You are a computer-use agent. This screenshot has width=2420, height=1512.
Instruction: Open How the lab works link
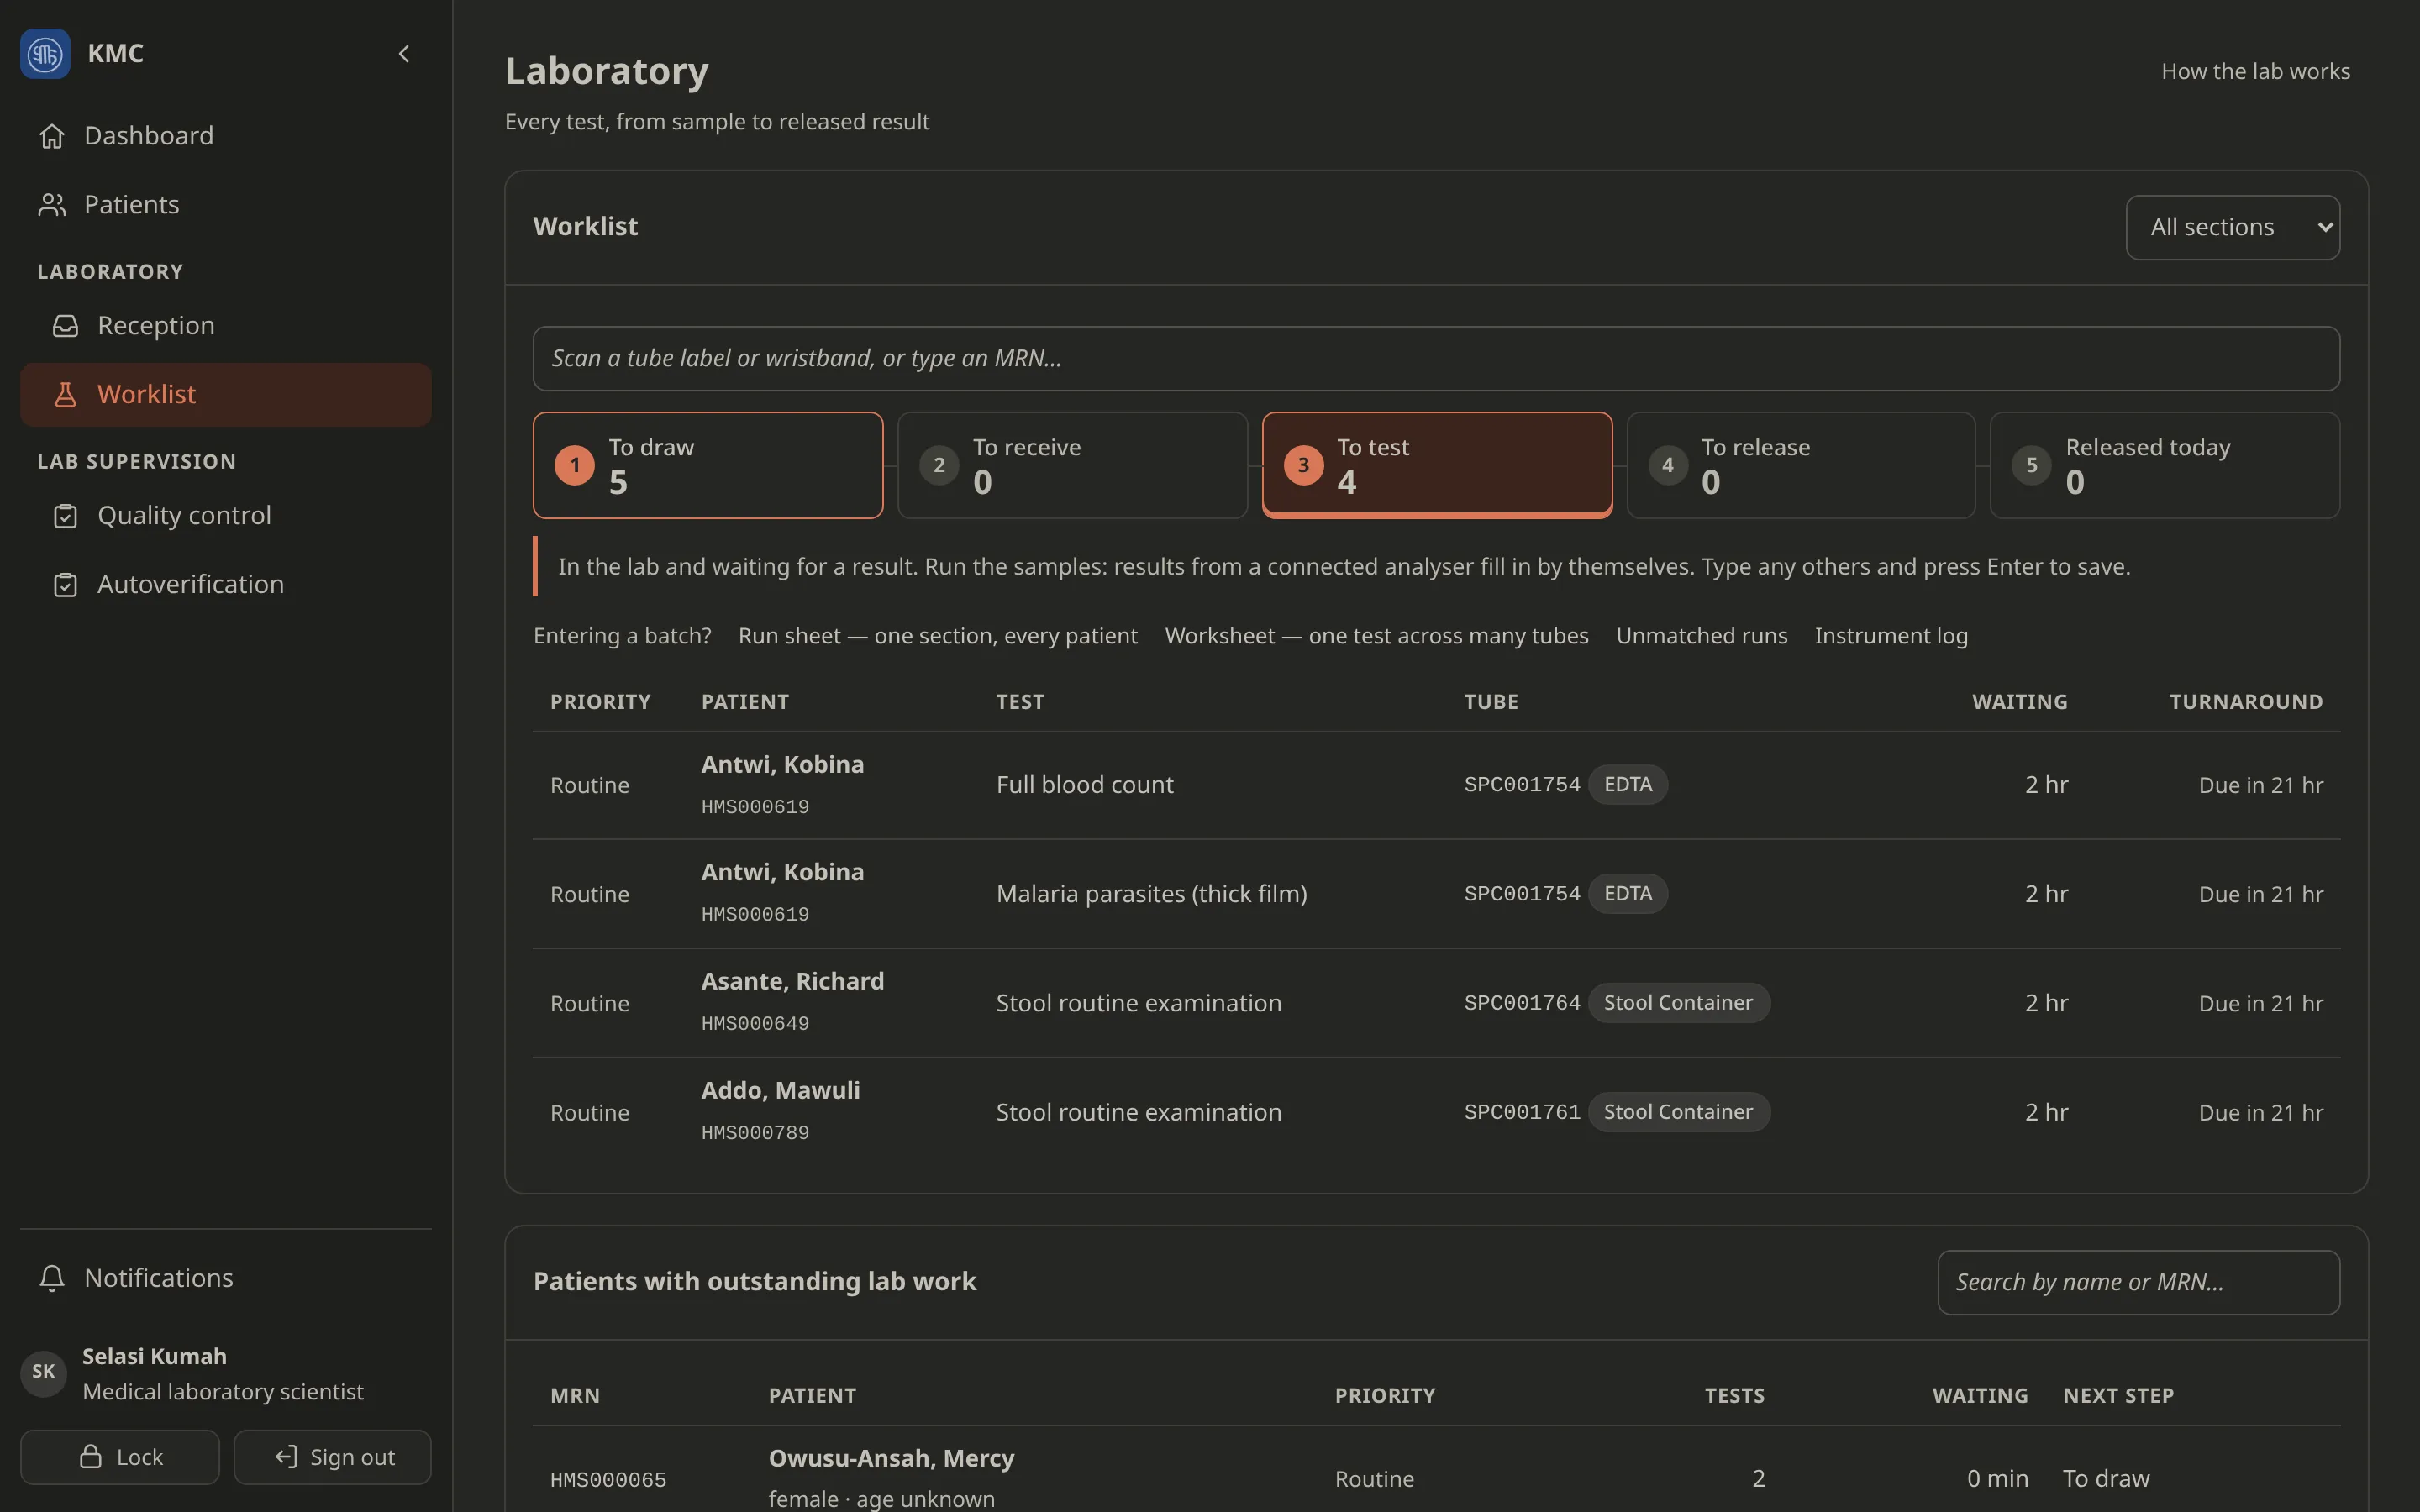tap(2255, 71)
